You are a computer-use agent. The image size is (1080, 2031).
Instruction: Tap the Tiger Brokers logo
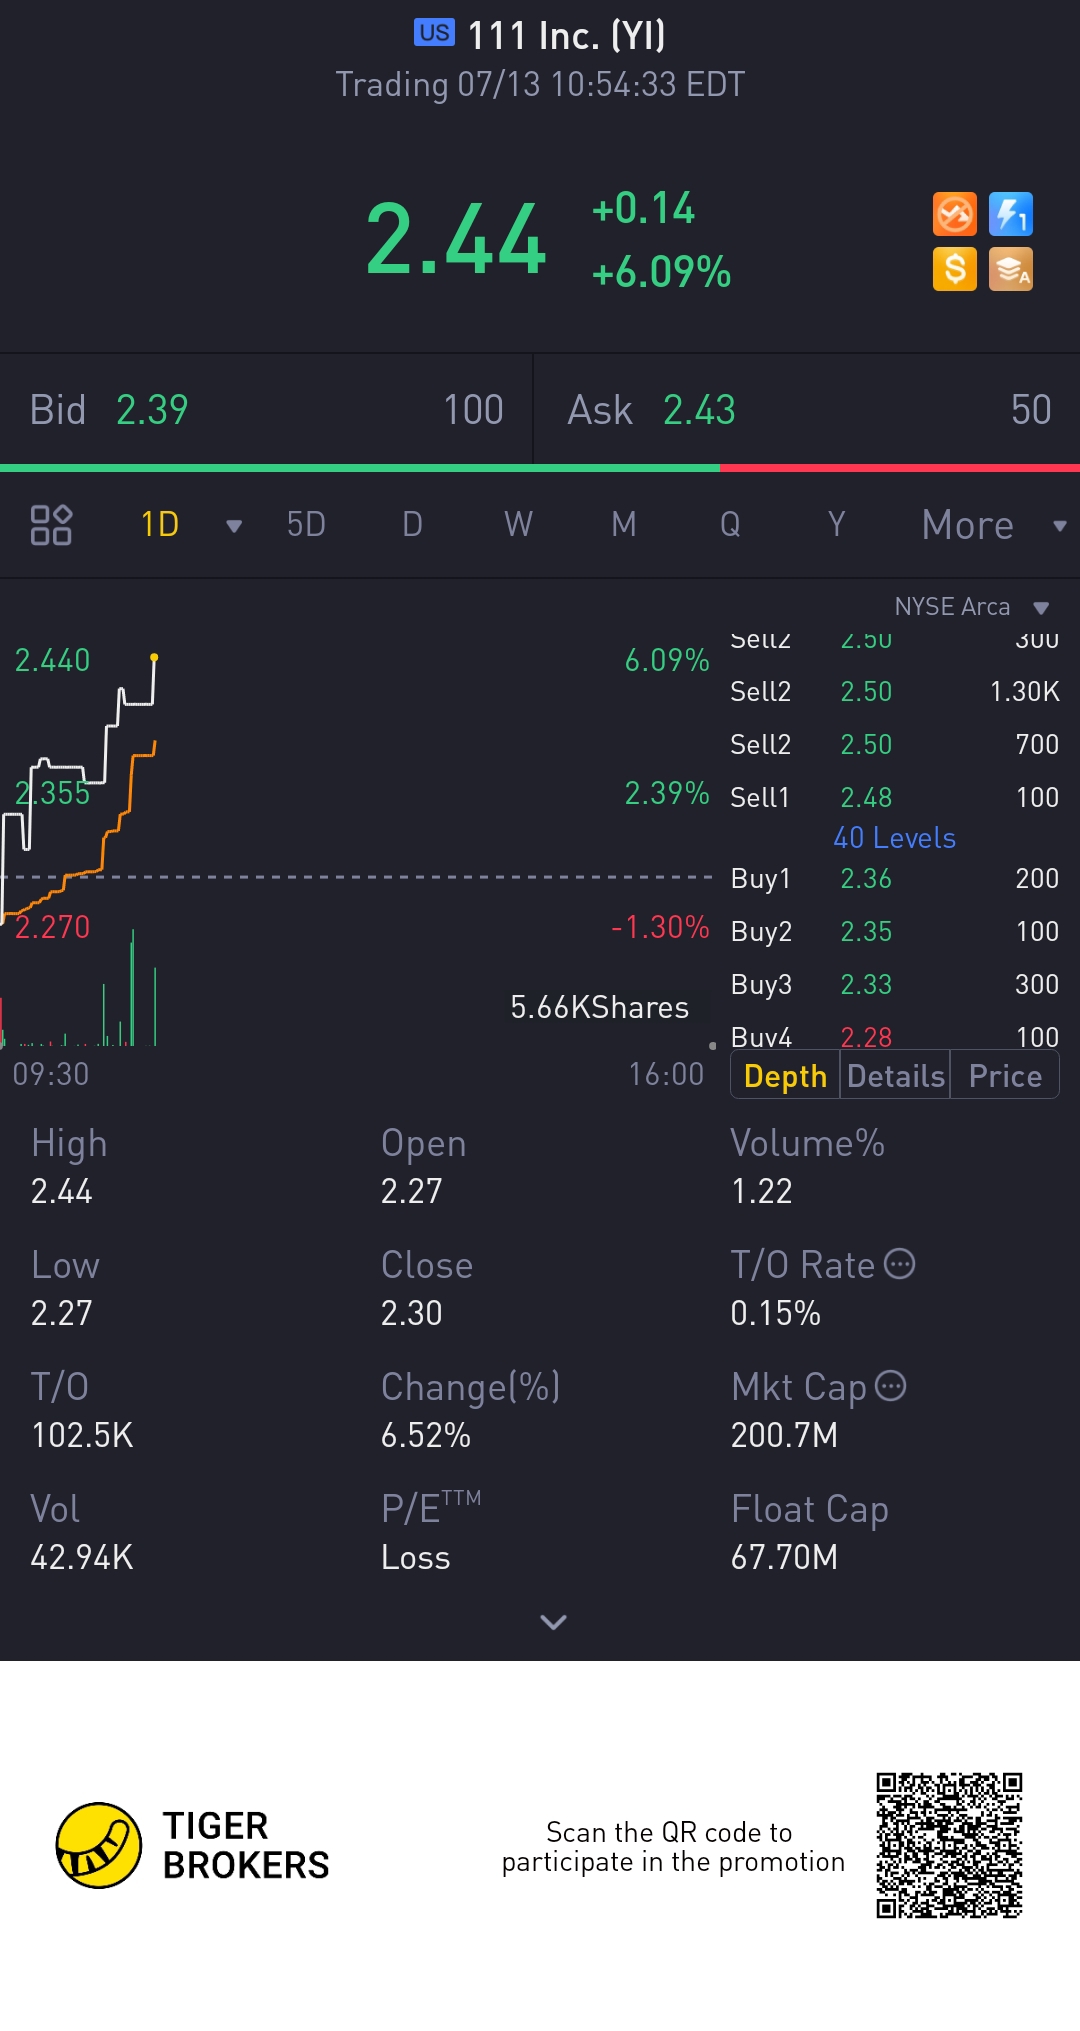tap(98, 1845)
